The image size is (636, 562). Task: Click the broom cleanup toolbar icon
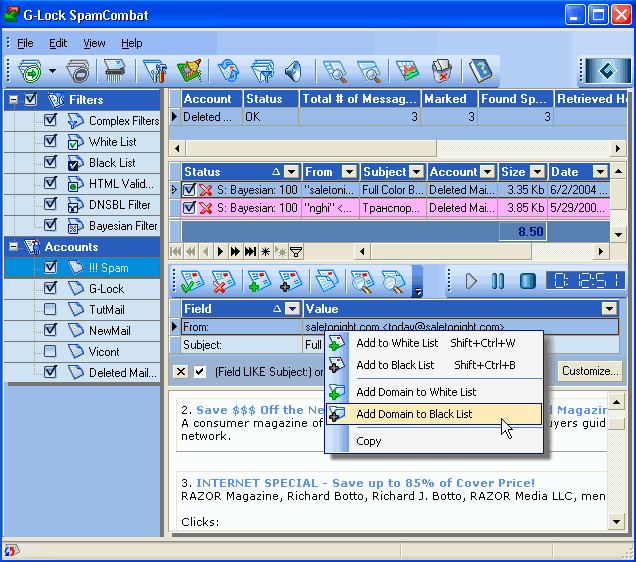189,71
